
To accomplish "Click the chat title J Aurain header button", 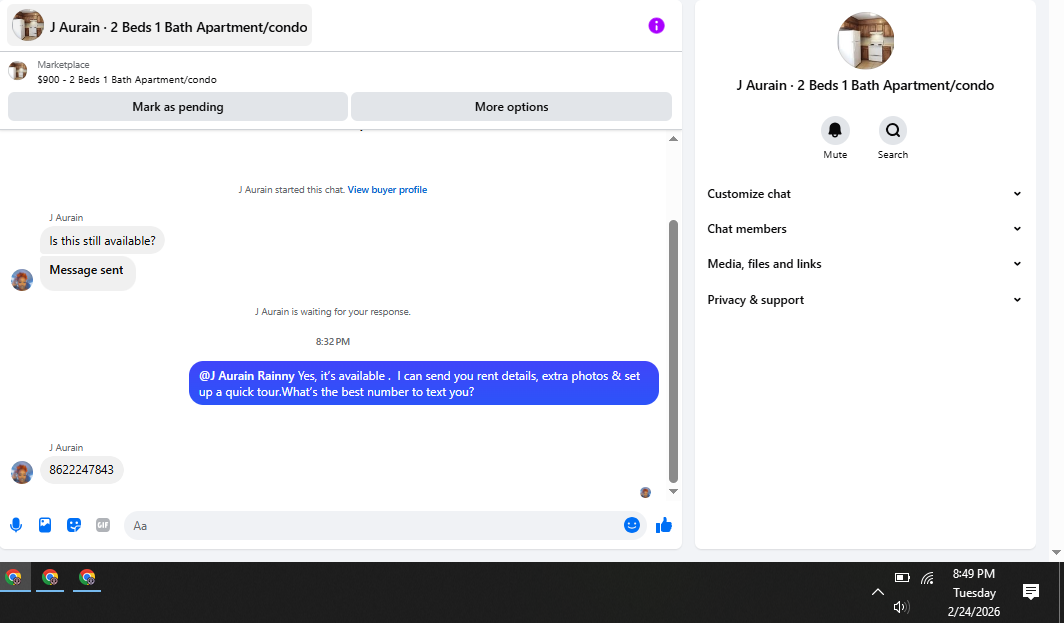I will pos(159,26).
